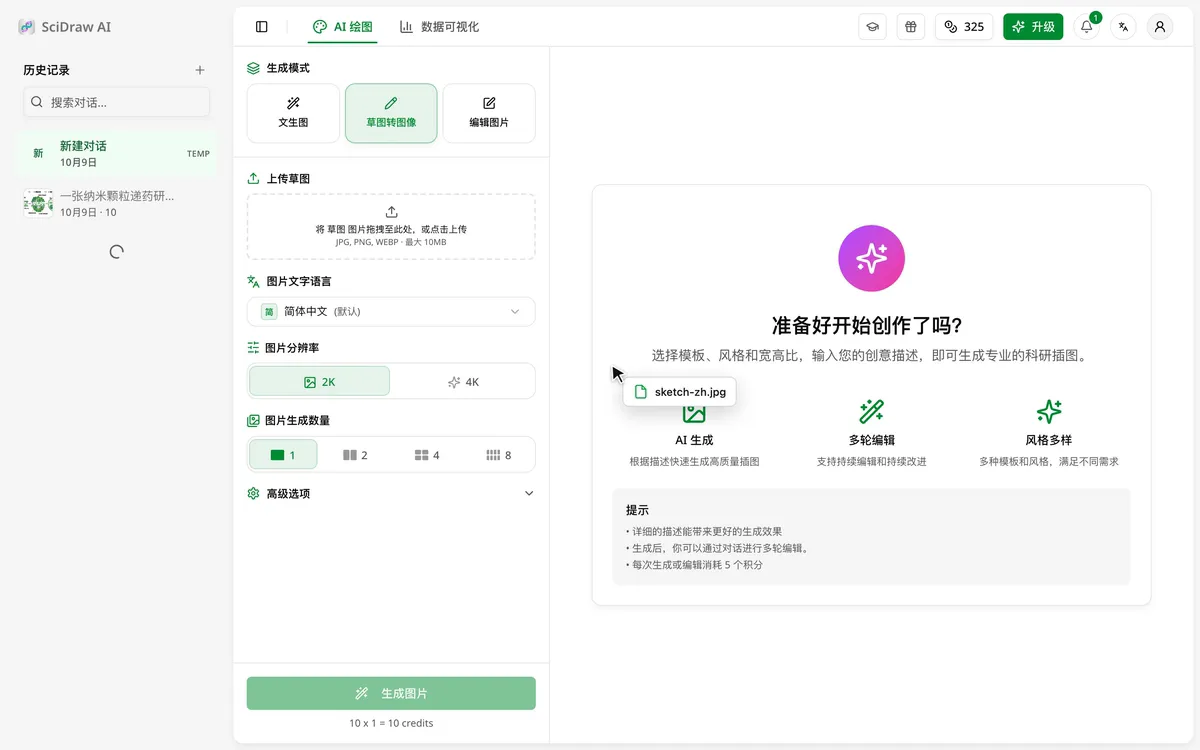1200x750 pixels.
Task: Set image count to 4
Action: pyautogui.click(x=427, y=454)
